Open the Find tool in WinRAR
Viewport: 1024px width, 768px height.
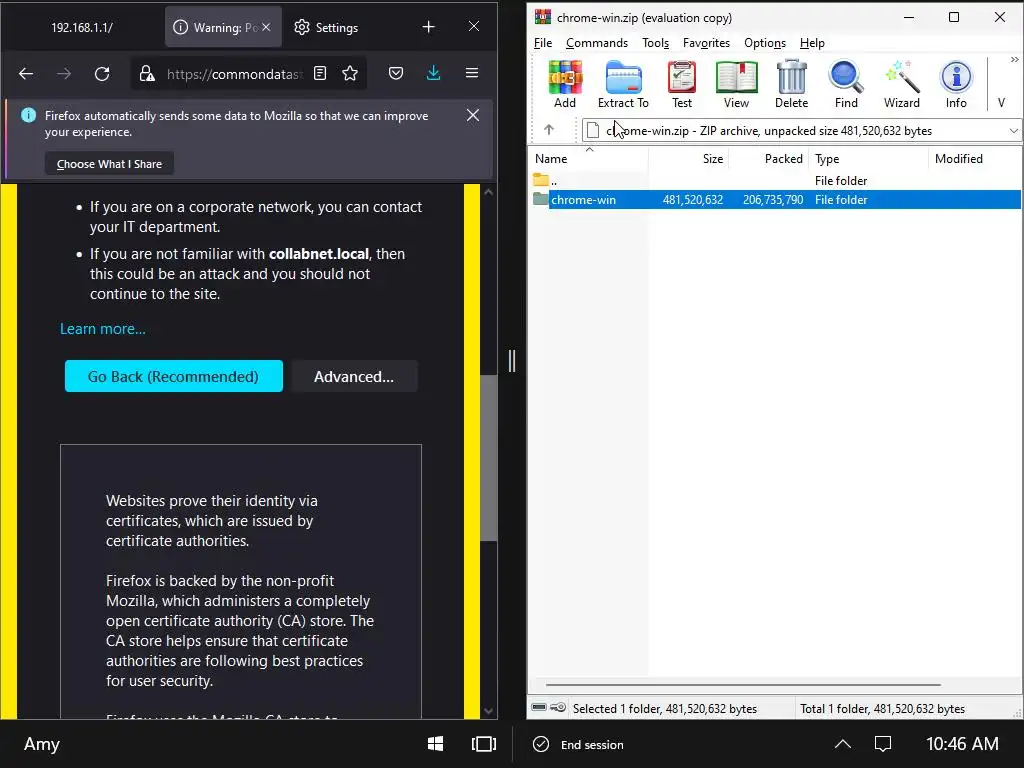point(846,84)
